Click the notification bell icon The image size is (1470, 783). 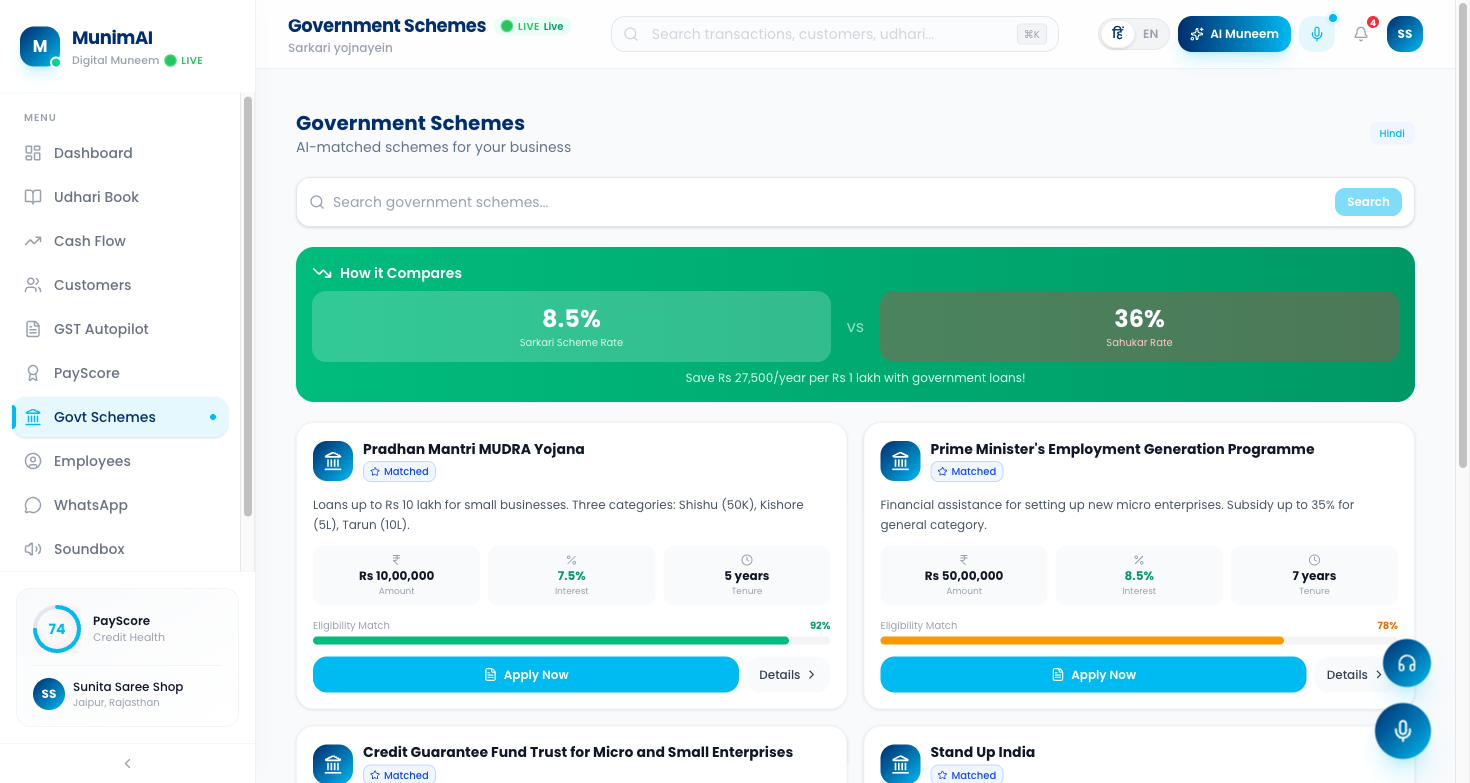(x=1361, y=34)
